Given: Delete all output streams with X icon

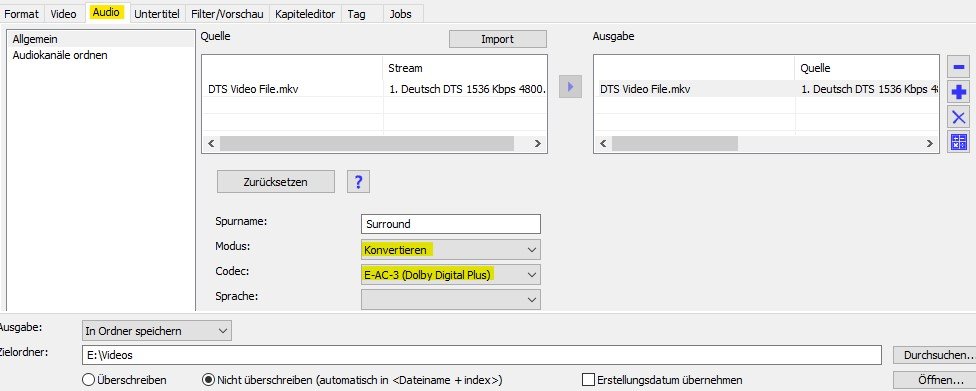Looking at the screenshot, I should click(959, 117).
